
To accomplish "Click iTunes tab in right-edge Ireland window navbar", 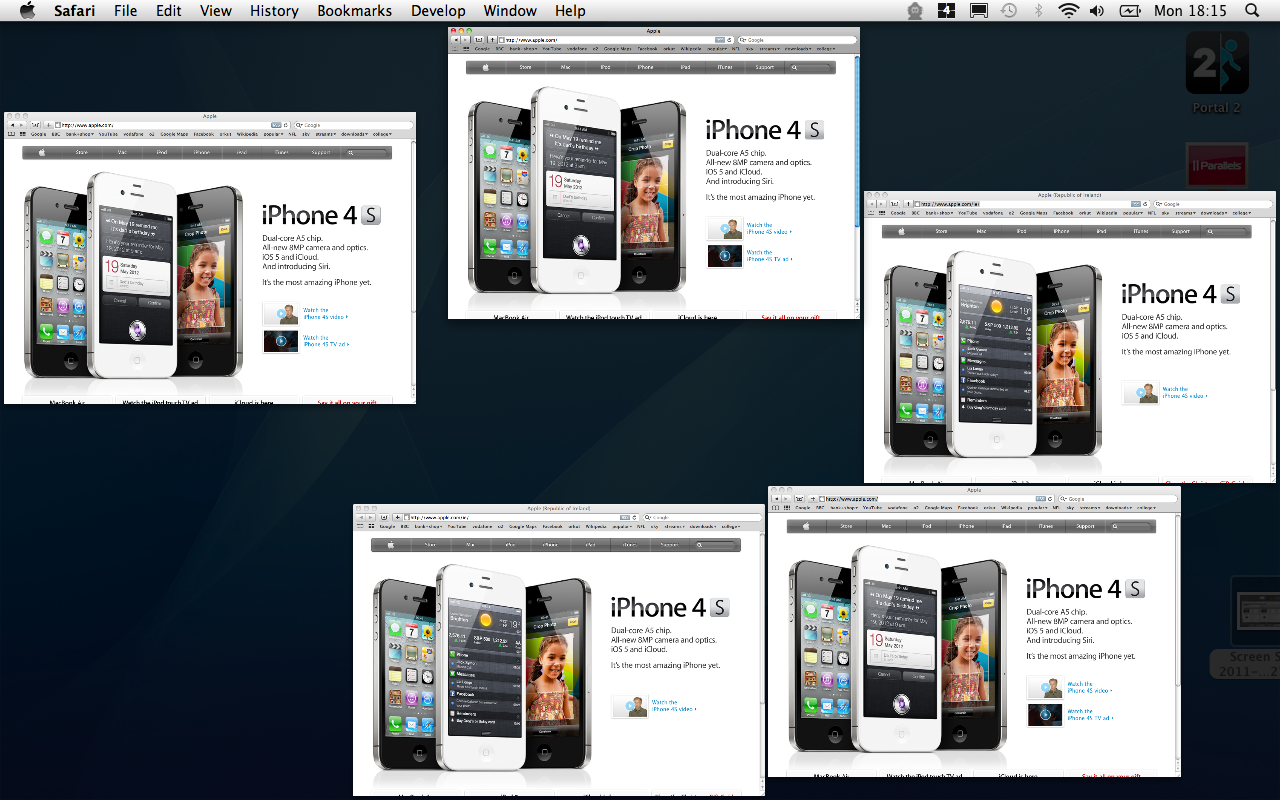I will coord(1141,231).
